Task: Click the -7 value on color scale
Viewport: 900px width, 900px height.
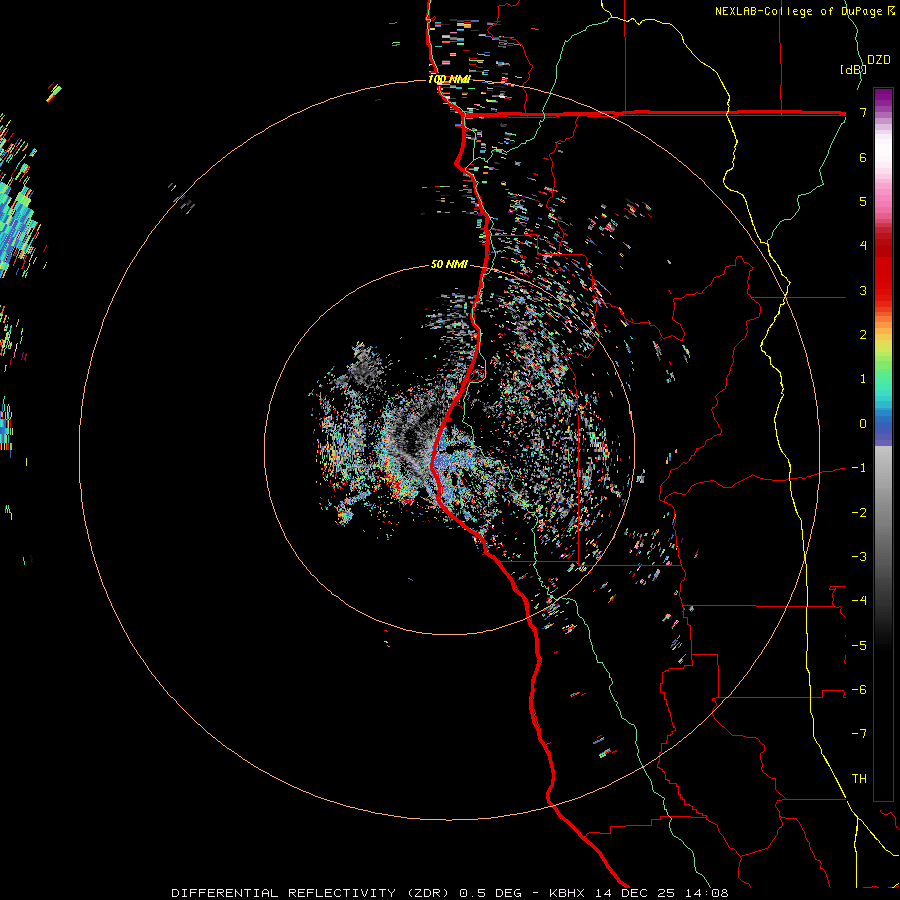Action: 859,734
